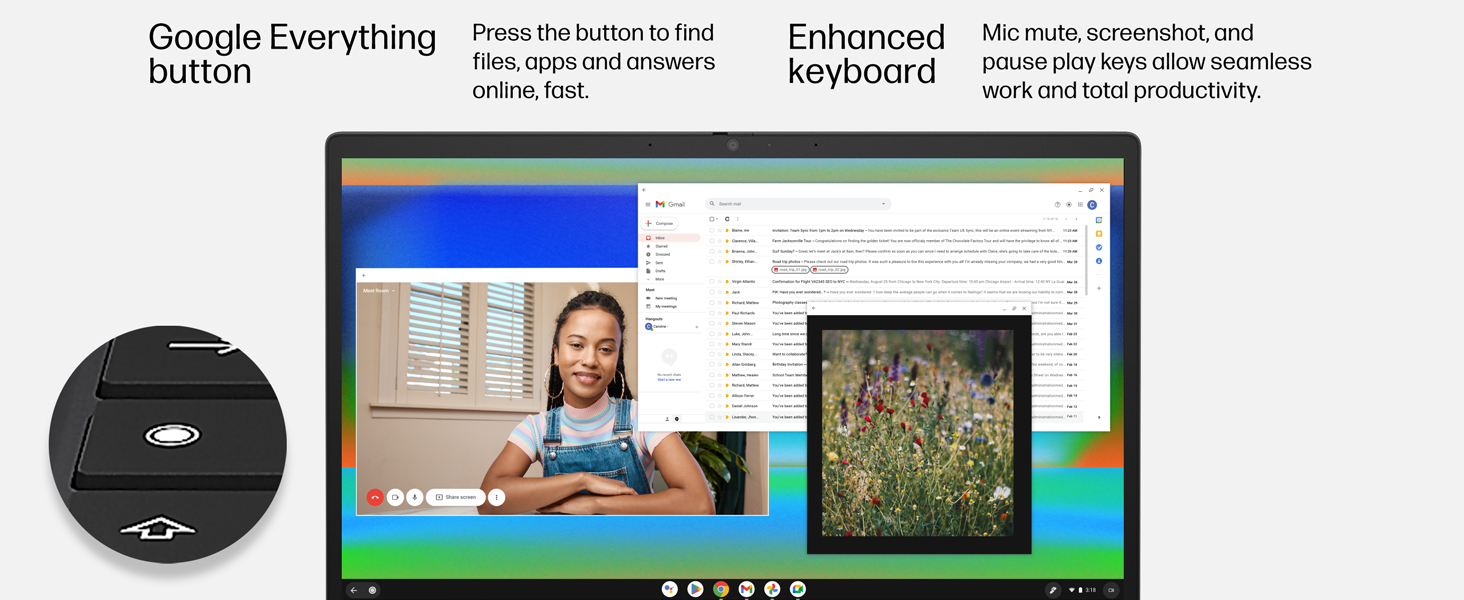Open Starred folder in Gmail
1464x600 pixels.
(661, 246)
